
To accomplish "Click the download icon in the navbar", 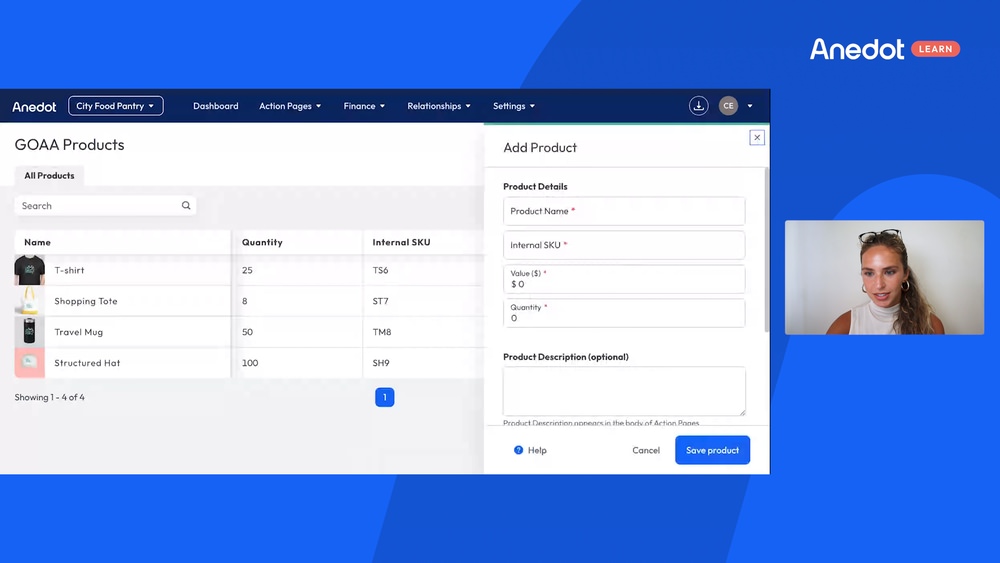I will pyautogui.click(x=699, y=106).
